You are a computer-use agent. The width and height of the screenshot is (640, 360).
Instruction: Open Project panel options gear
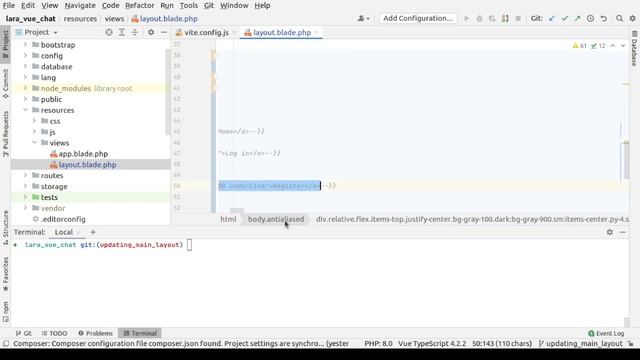click(x=151, y=32)
